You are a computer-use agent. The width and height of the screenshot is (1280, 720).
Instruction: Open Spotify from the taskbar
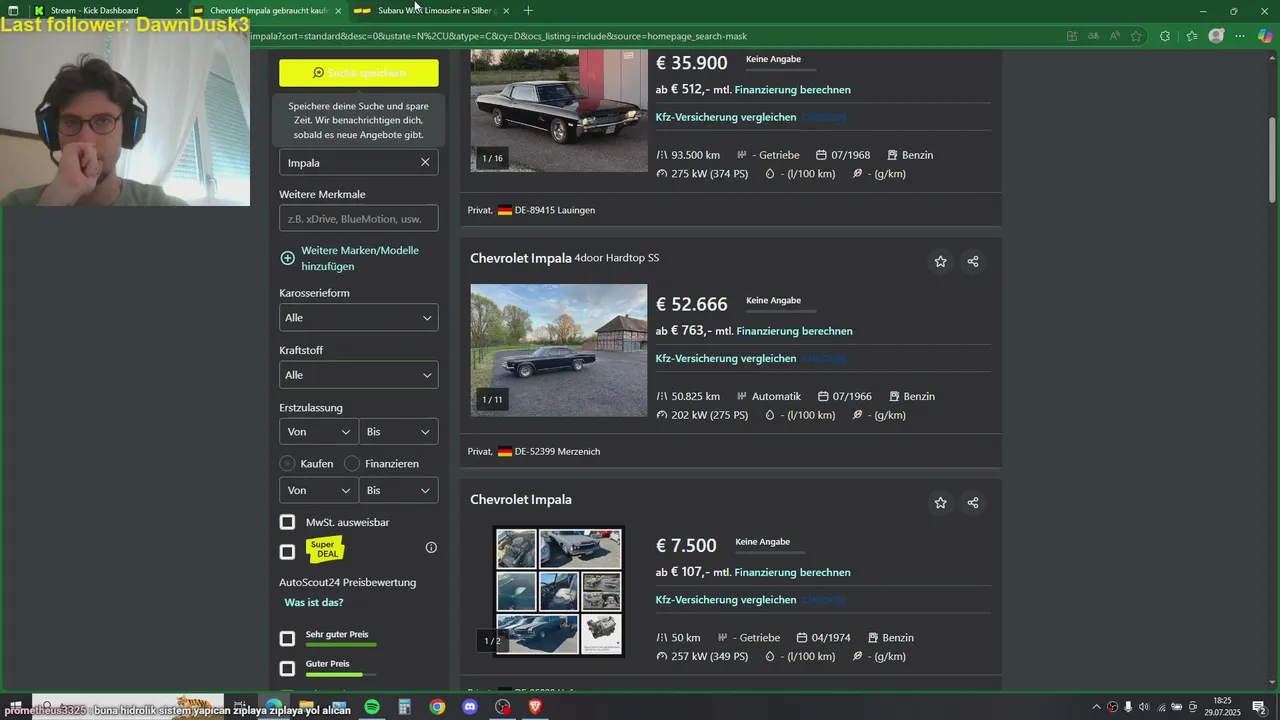372,707
